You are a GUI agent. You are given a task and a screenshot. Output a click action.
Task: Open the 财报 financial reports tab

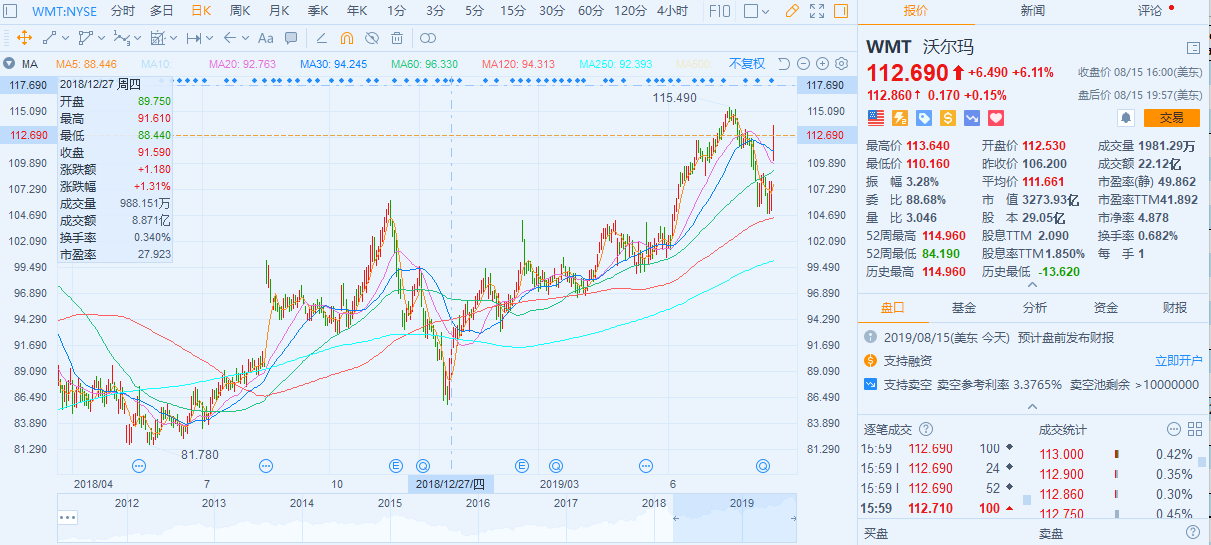pyautogui.click(x=1176, y=307)
